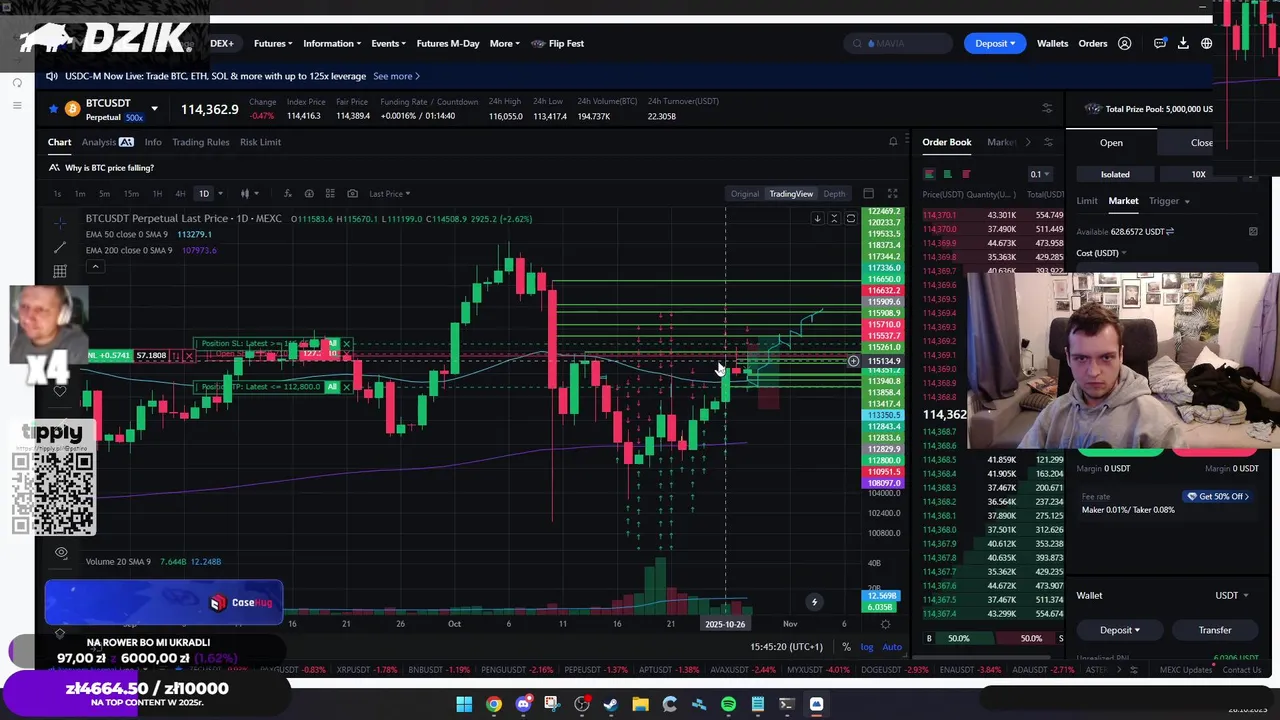Open Chrome from the Windows taskbar
This screenshot has width=1280, height=720.
click(494, 705)
